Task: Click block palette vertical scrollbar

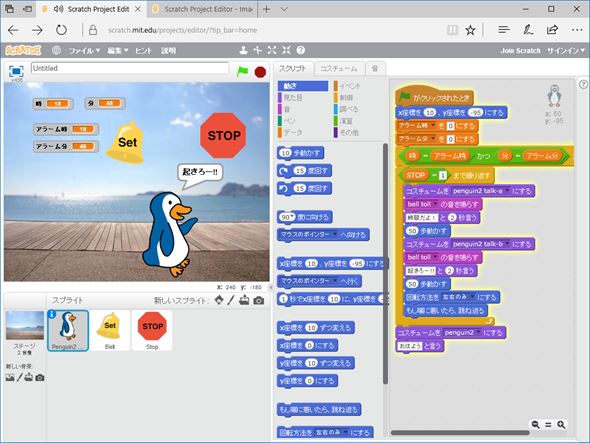Action: point(385,263)
